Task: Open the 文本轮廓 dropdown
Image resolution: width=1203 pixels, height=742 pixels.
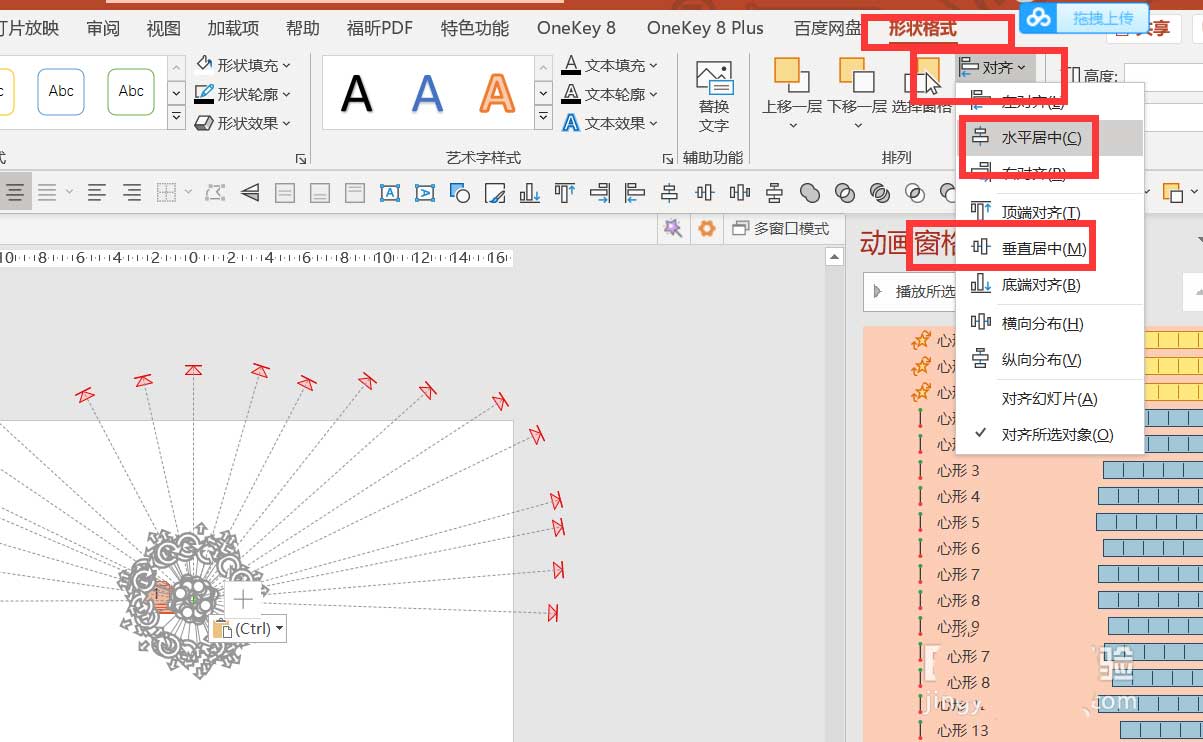Action: pyautogui.click(x=610, y=94)
